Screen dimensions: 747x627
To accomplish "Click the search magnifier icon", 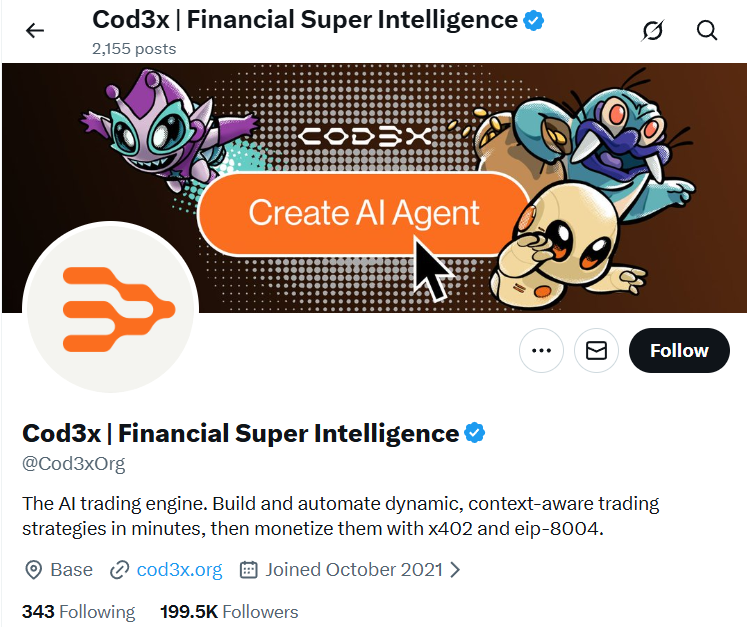I will click(x=707, y=30).
